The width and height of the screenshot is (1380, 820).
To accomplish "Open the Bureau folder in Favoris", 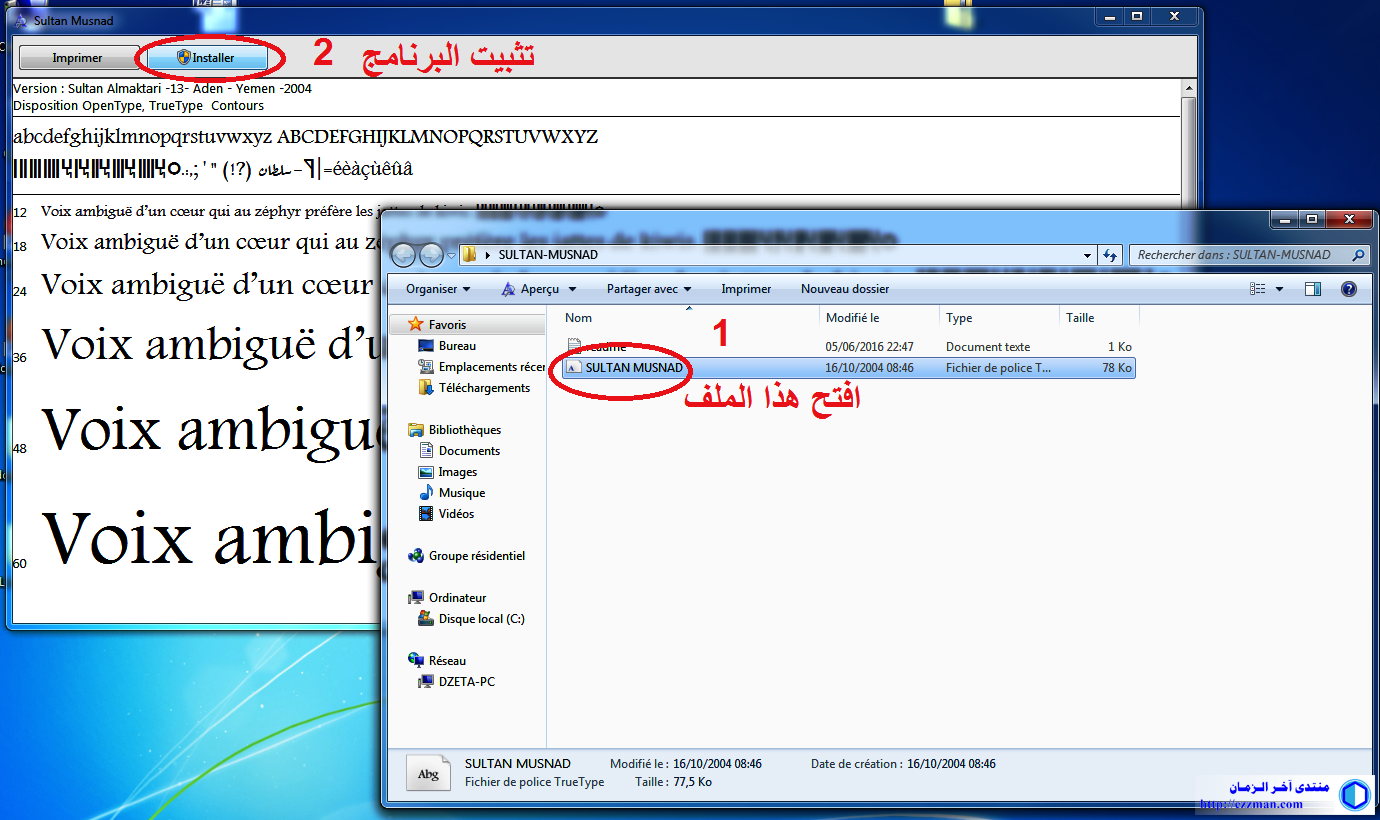I will pyautogui.click(x=457, y=346).
